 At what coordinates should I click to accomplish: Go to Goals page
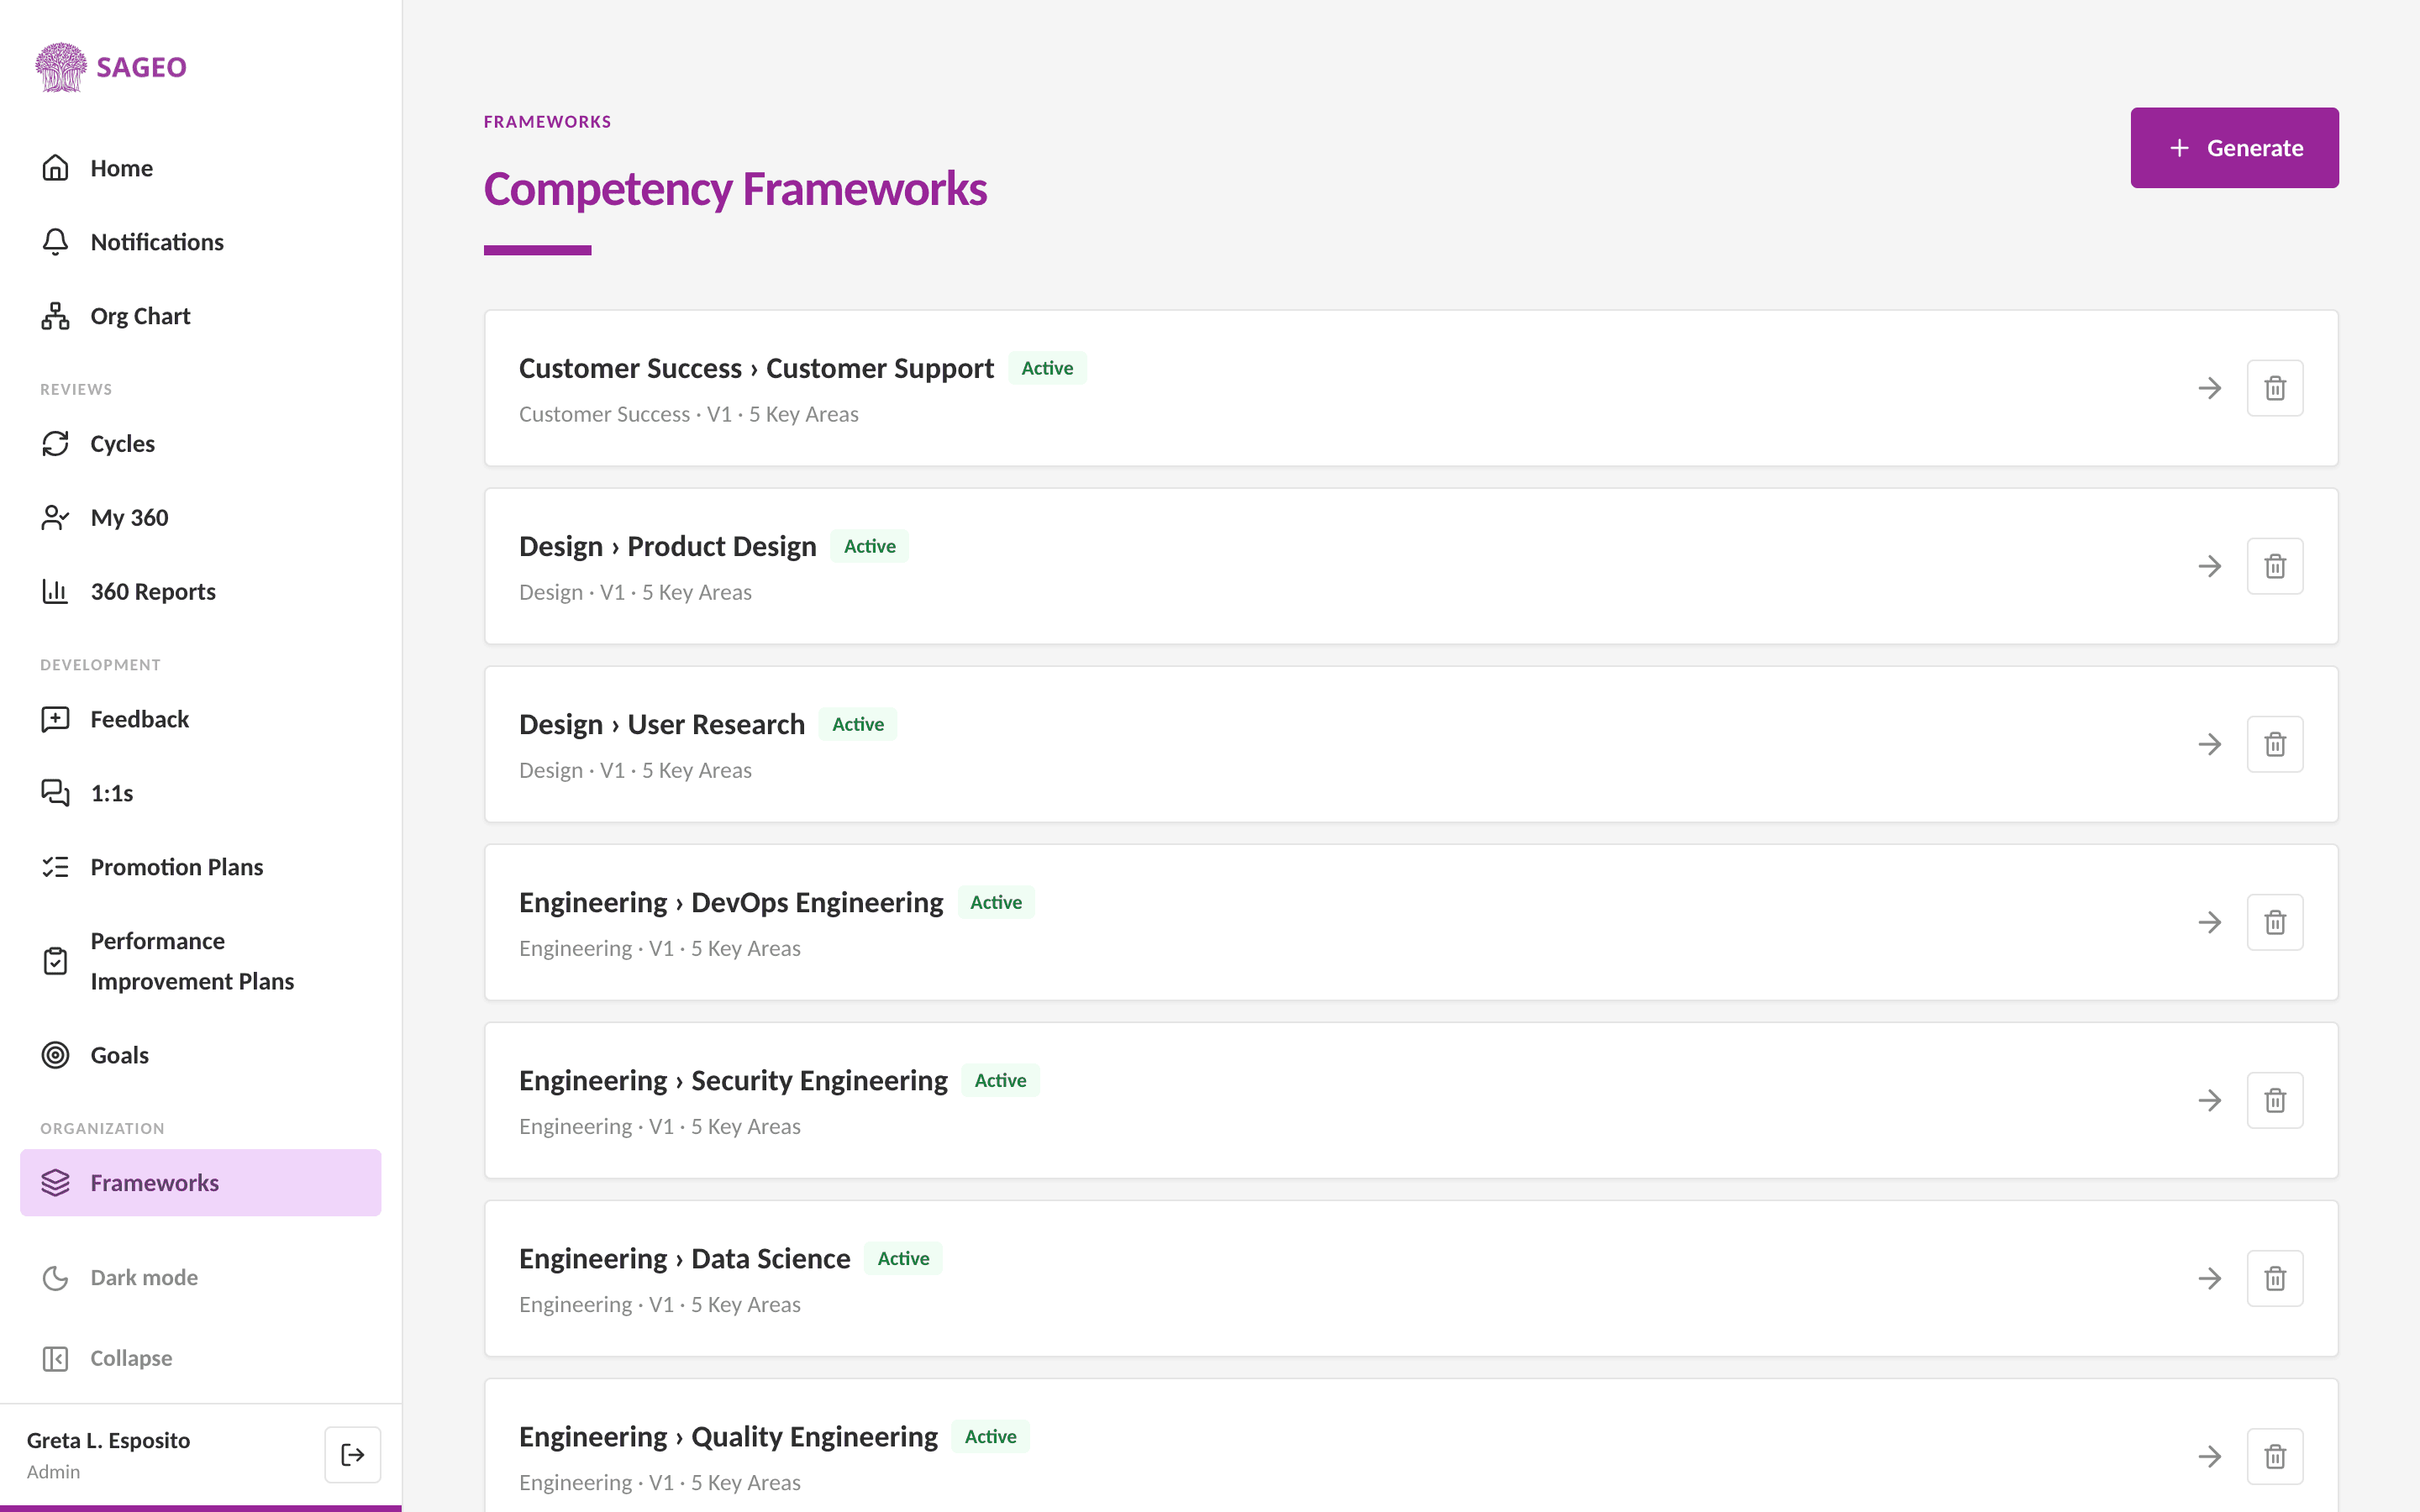[x=200, y=1055]
